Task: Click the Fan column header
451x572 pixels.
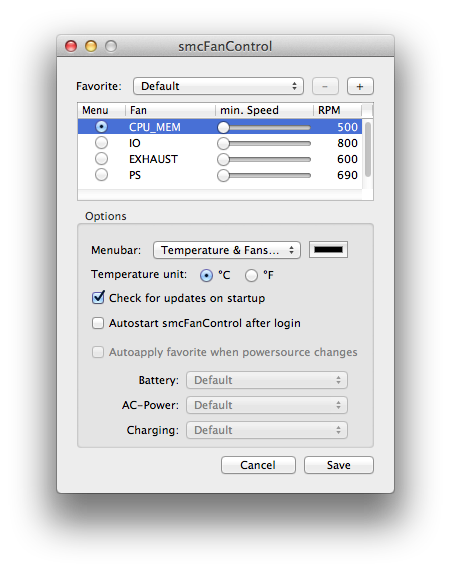Action: click(170, 110)
